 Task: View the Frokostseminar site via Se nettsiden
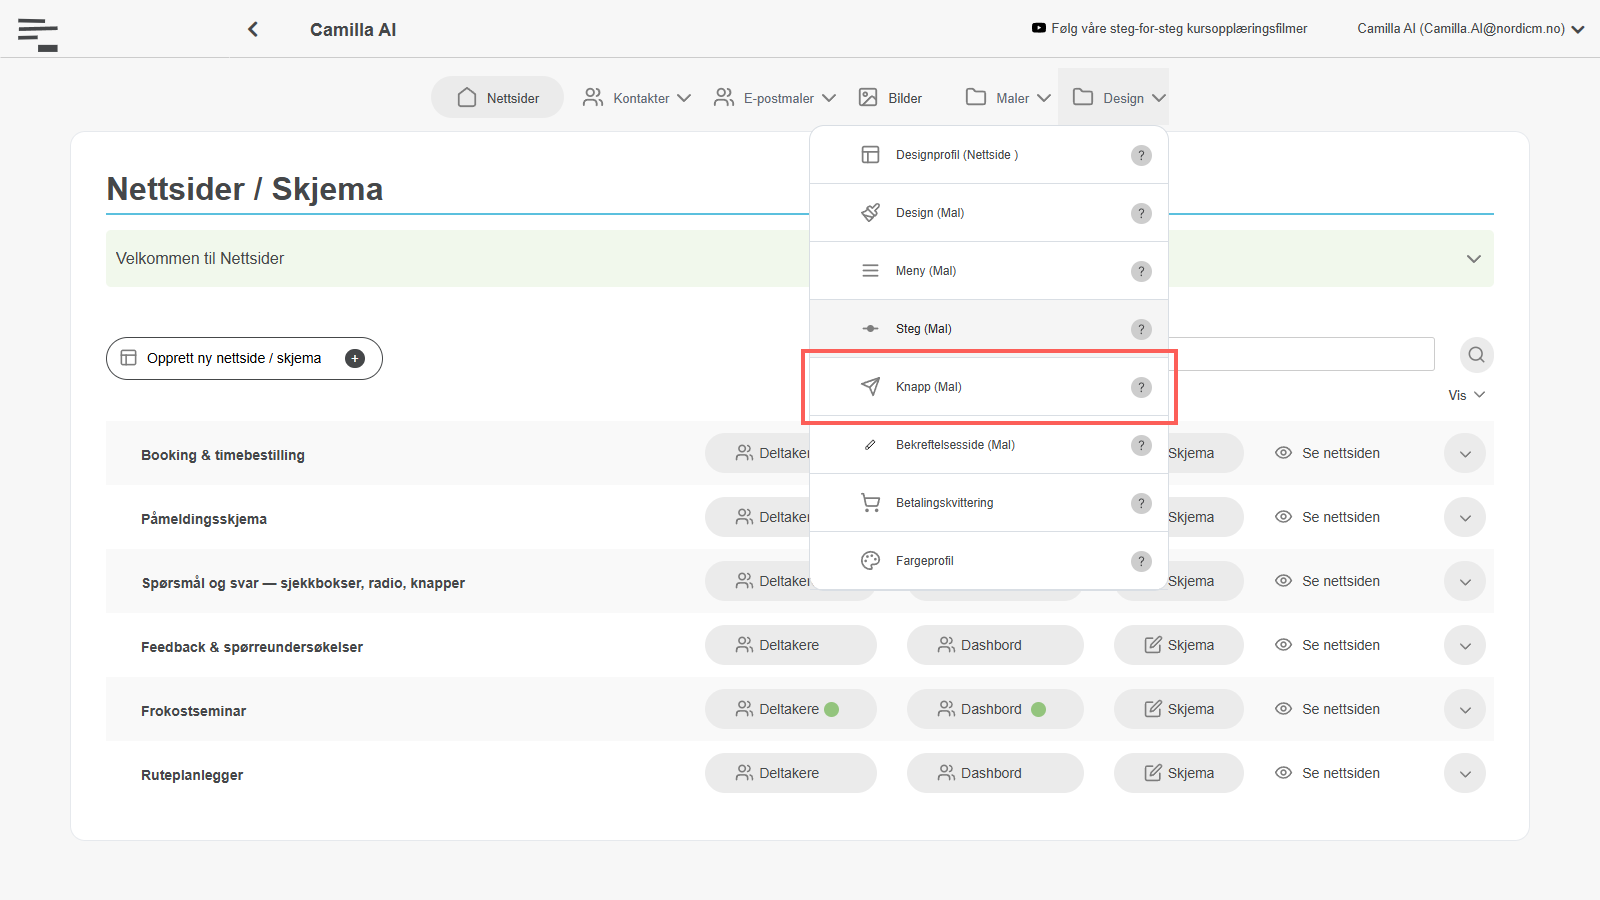[x=1328, y=709]
